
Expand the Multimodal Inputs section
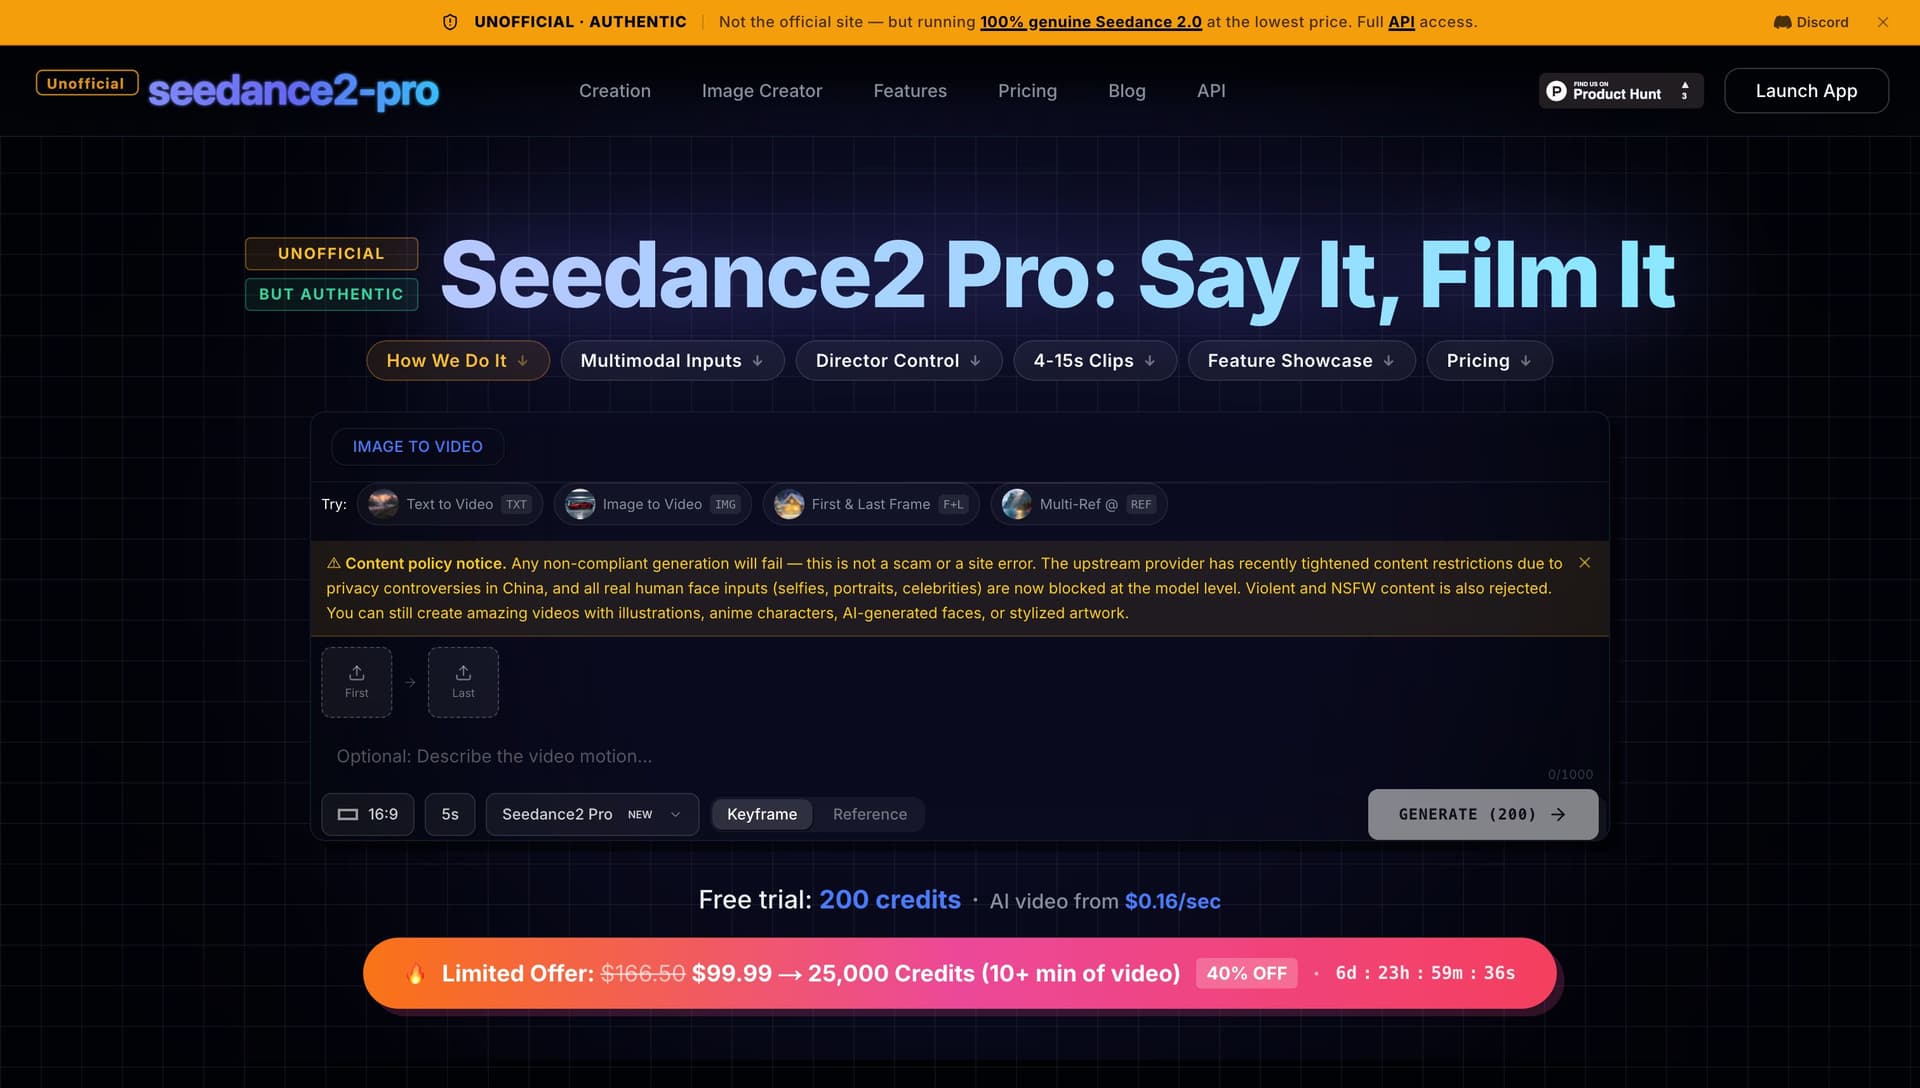[x=672, y=360]
